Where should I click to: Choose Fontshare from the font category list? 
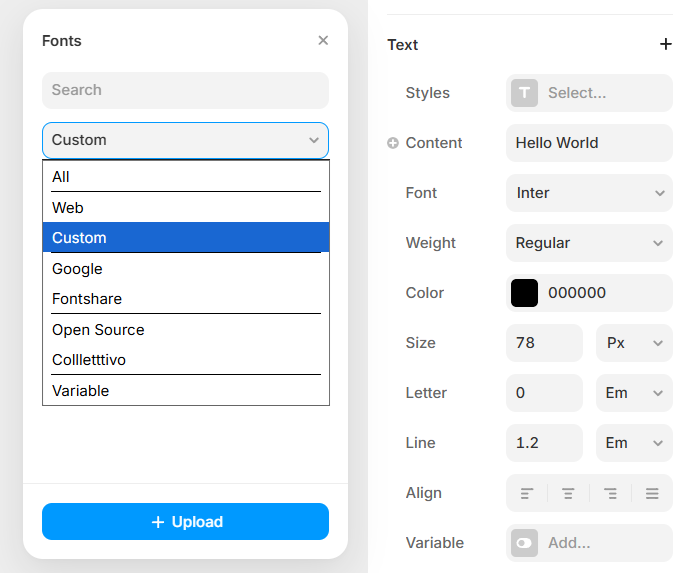tap(87, 299)
